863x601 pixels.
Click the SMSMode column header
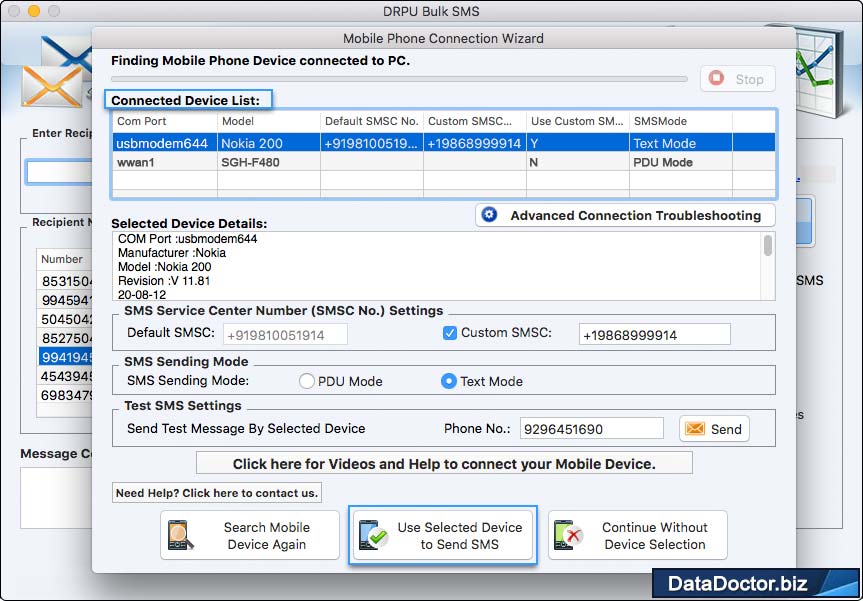(x=681, y=121)
